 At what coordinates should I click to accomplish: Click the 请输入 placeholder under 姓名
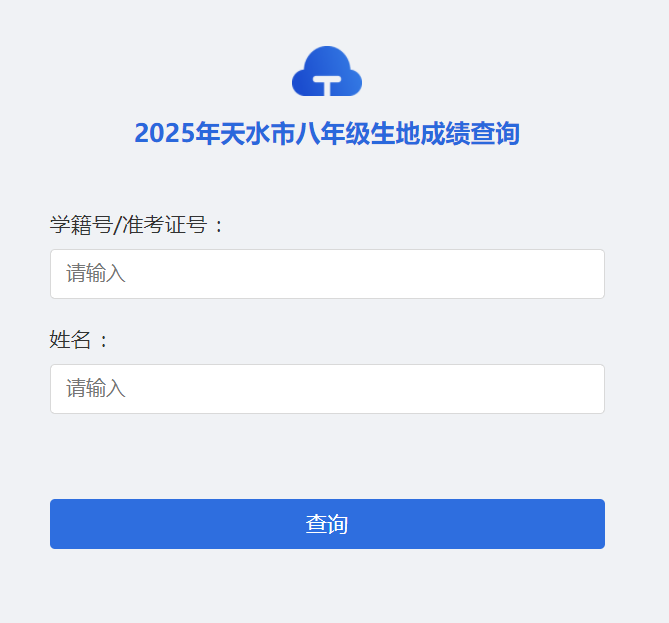(96, 389)
